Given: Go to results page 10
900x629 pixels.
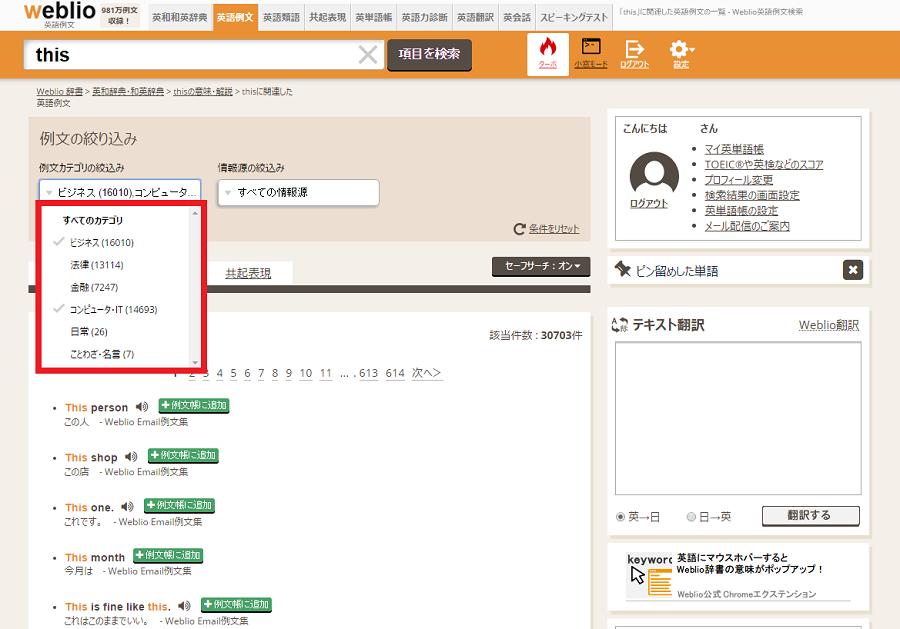Looking at the screenshot, I should pos(306,373).
